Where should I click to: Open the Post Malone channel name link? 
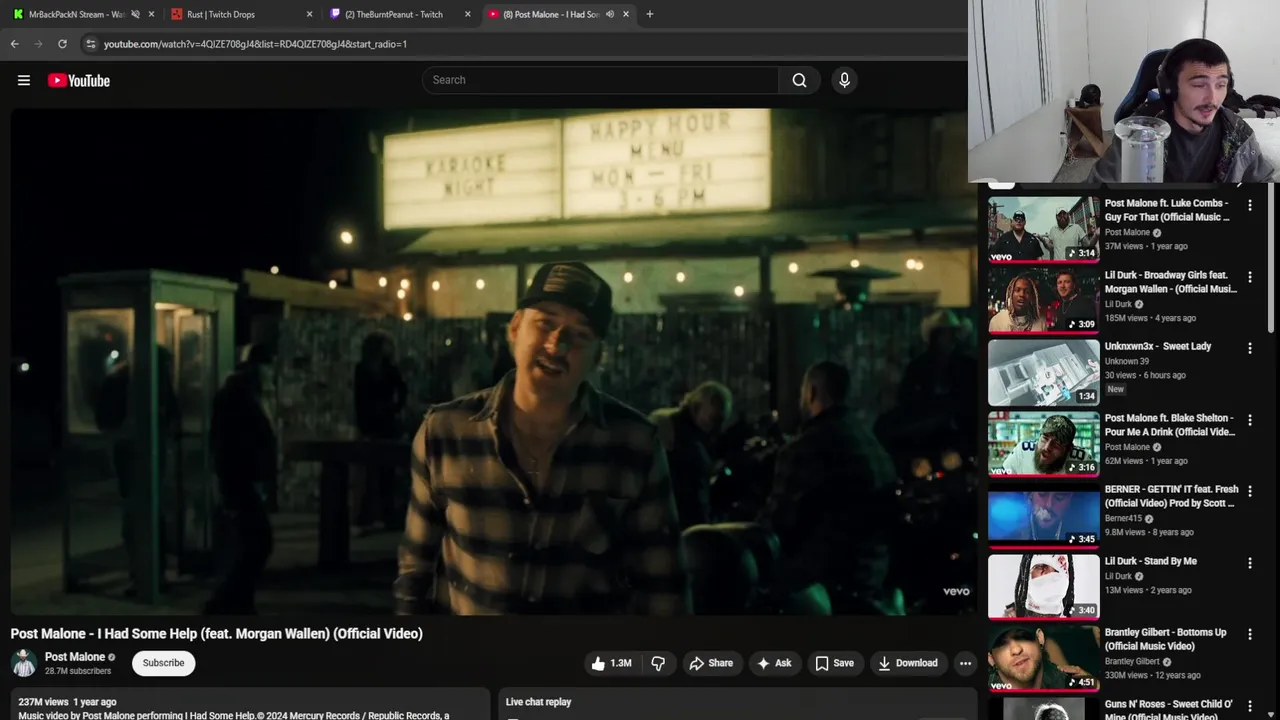point(75,657)
